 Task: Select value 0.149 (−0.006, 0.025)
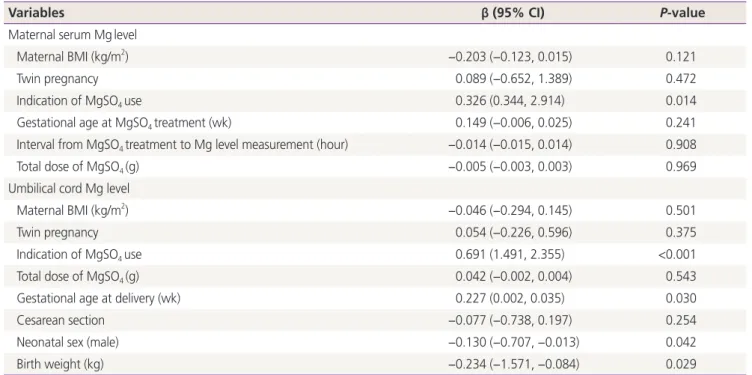tap(514, 123)
